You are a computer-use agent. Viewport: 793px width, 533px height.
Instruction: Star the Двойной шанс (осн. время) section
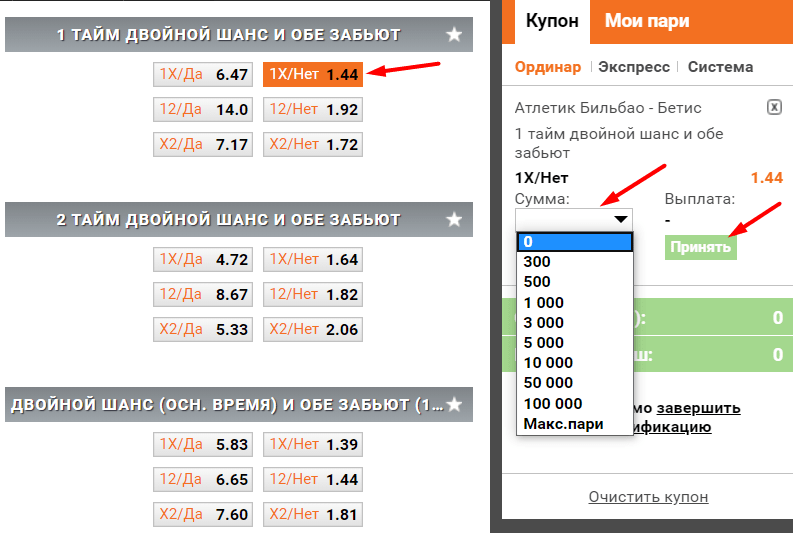tap(454, 405)
